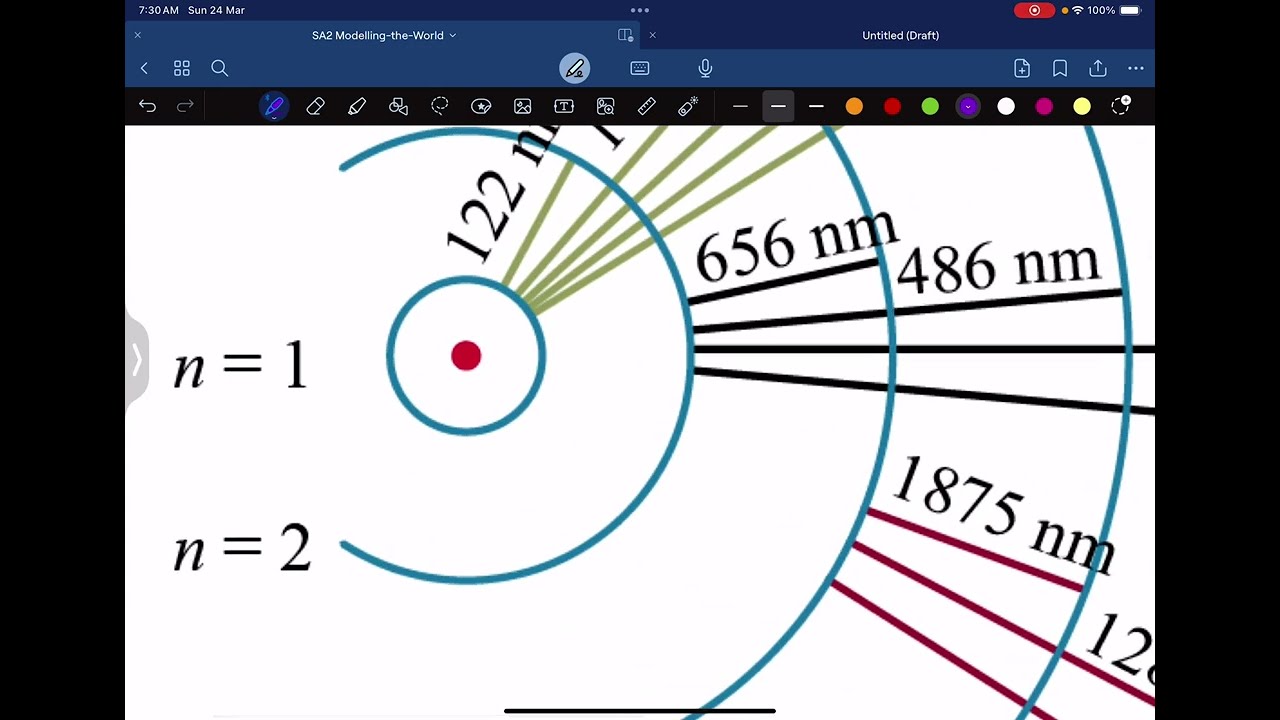This screenshot has width=1280, height=720.
Task: Select the Laser pointer tool
Action: point(688,106)
